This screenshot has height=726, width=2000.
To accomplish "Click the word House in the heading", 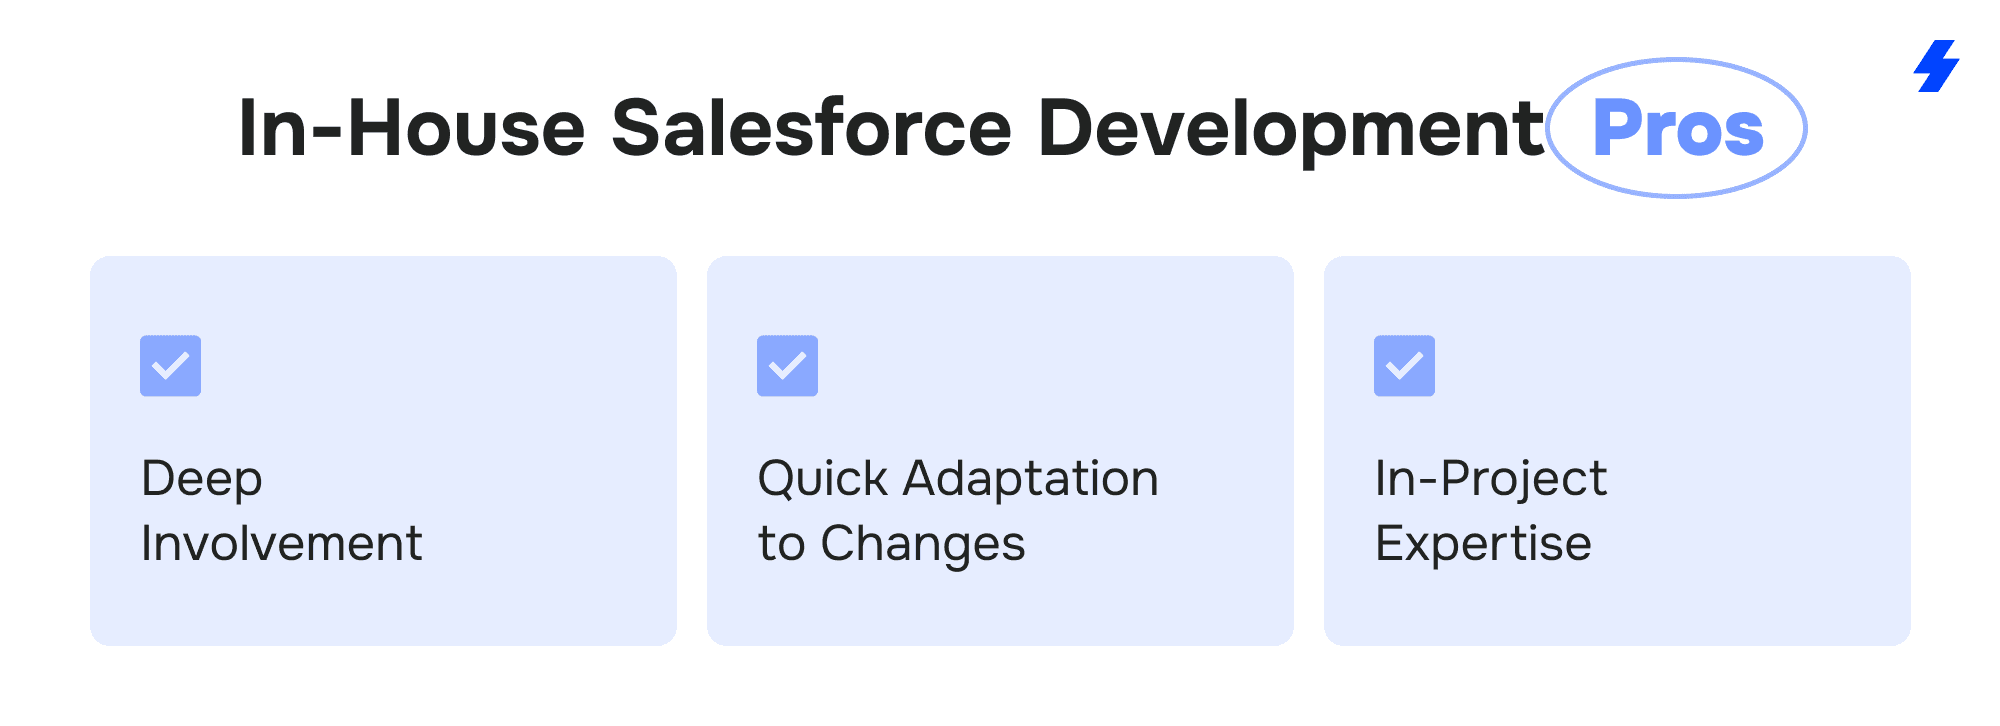I will click(465, 129).
